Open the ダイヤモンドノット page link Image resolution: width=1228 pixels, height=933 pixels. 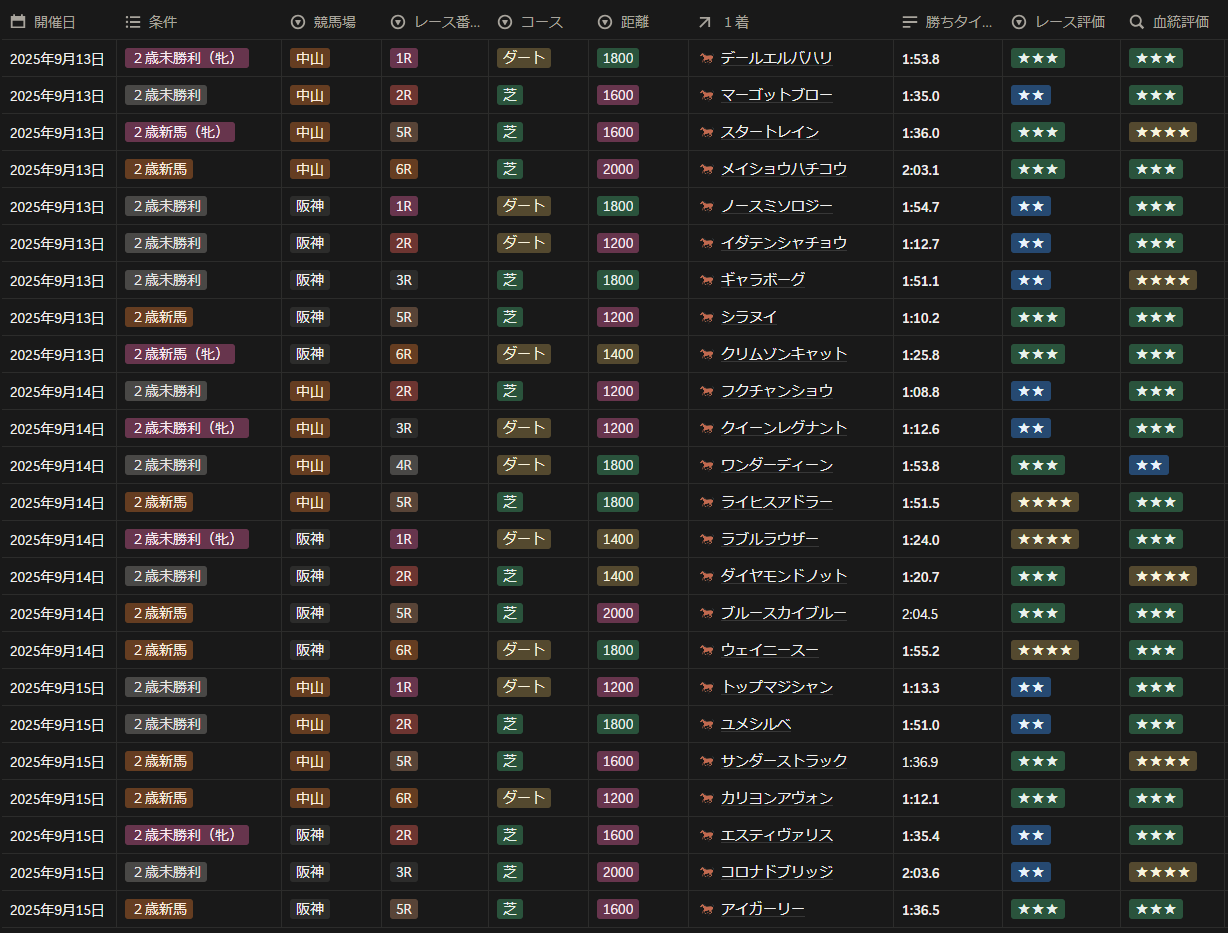coord(783,576)
